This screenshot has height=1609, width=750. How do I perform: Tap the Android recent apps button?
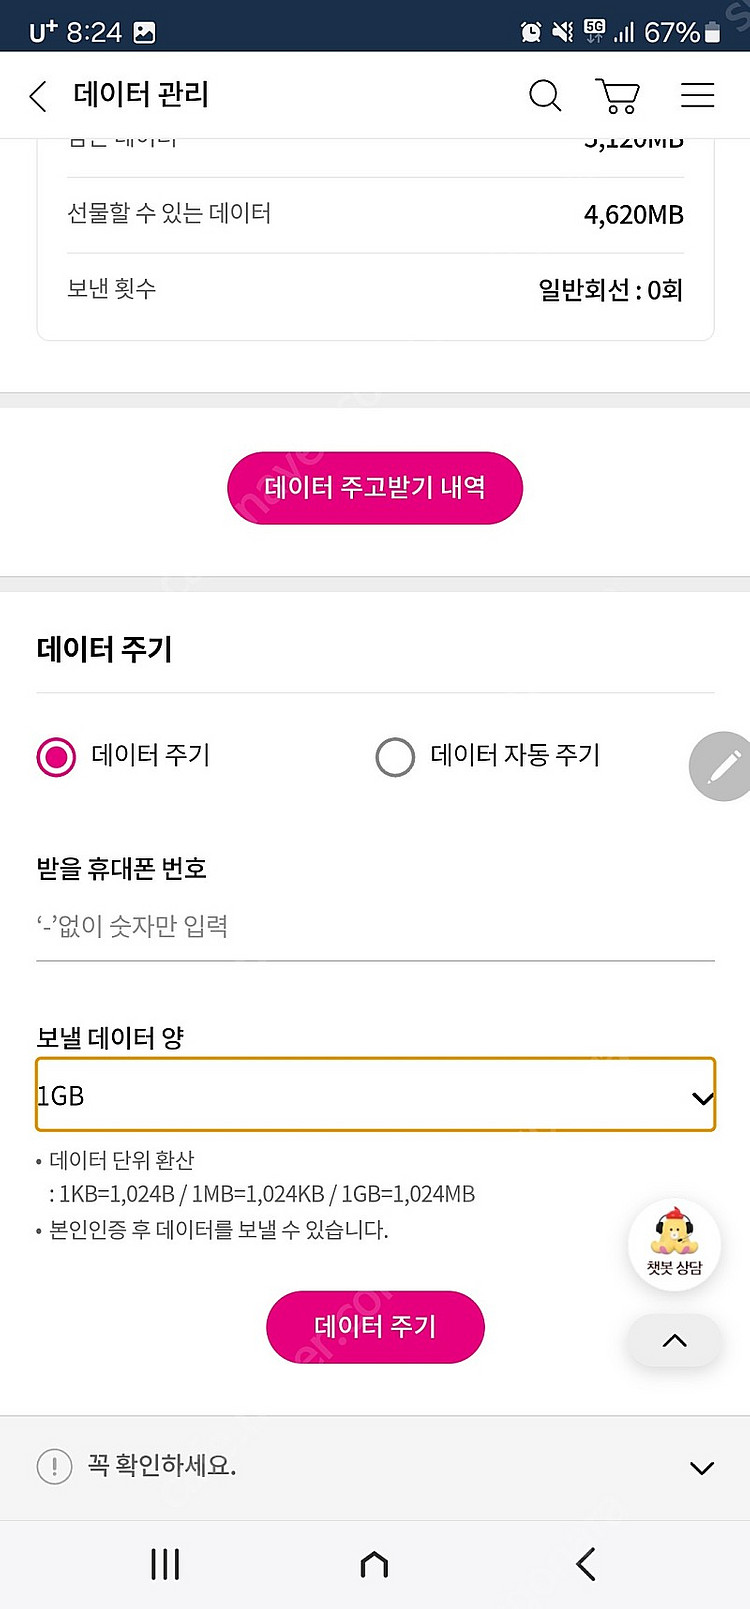coord(165,1564)
